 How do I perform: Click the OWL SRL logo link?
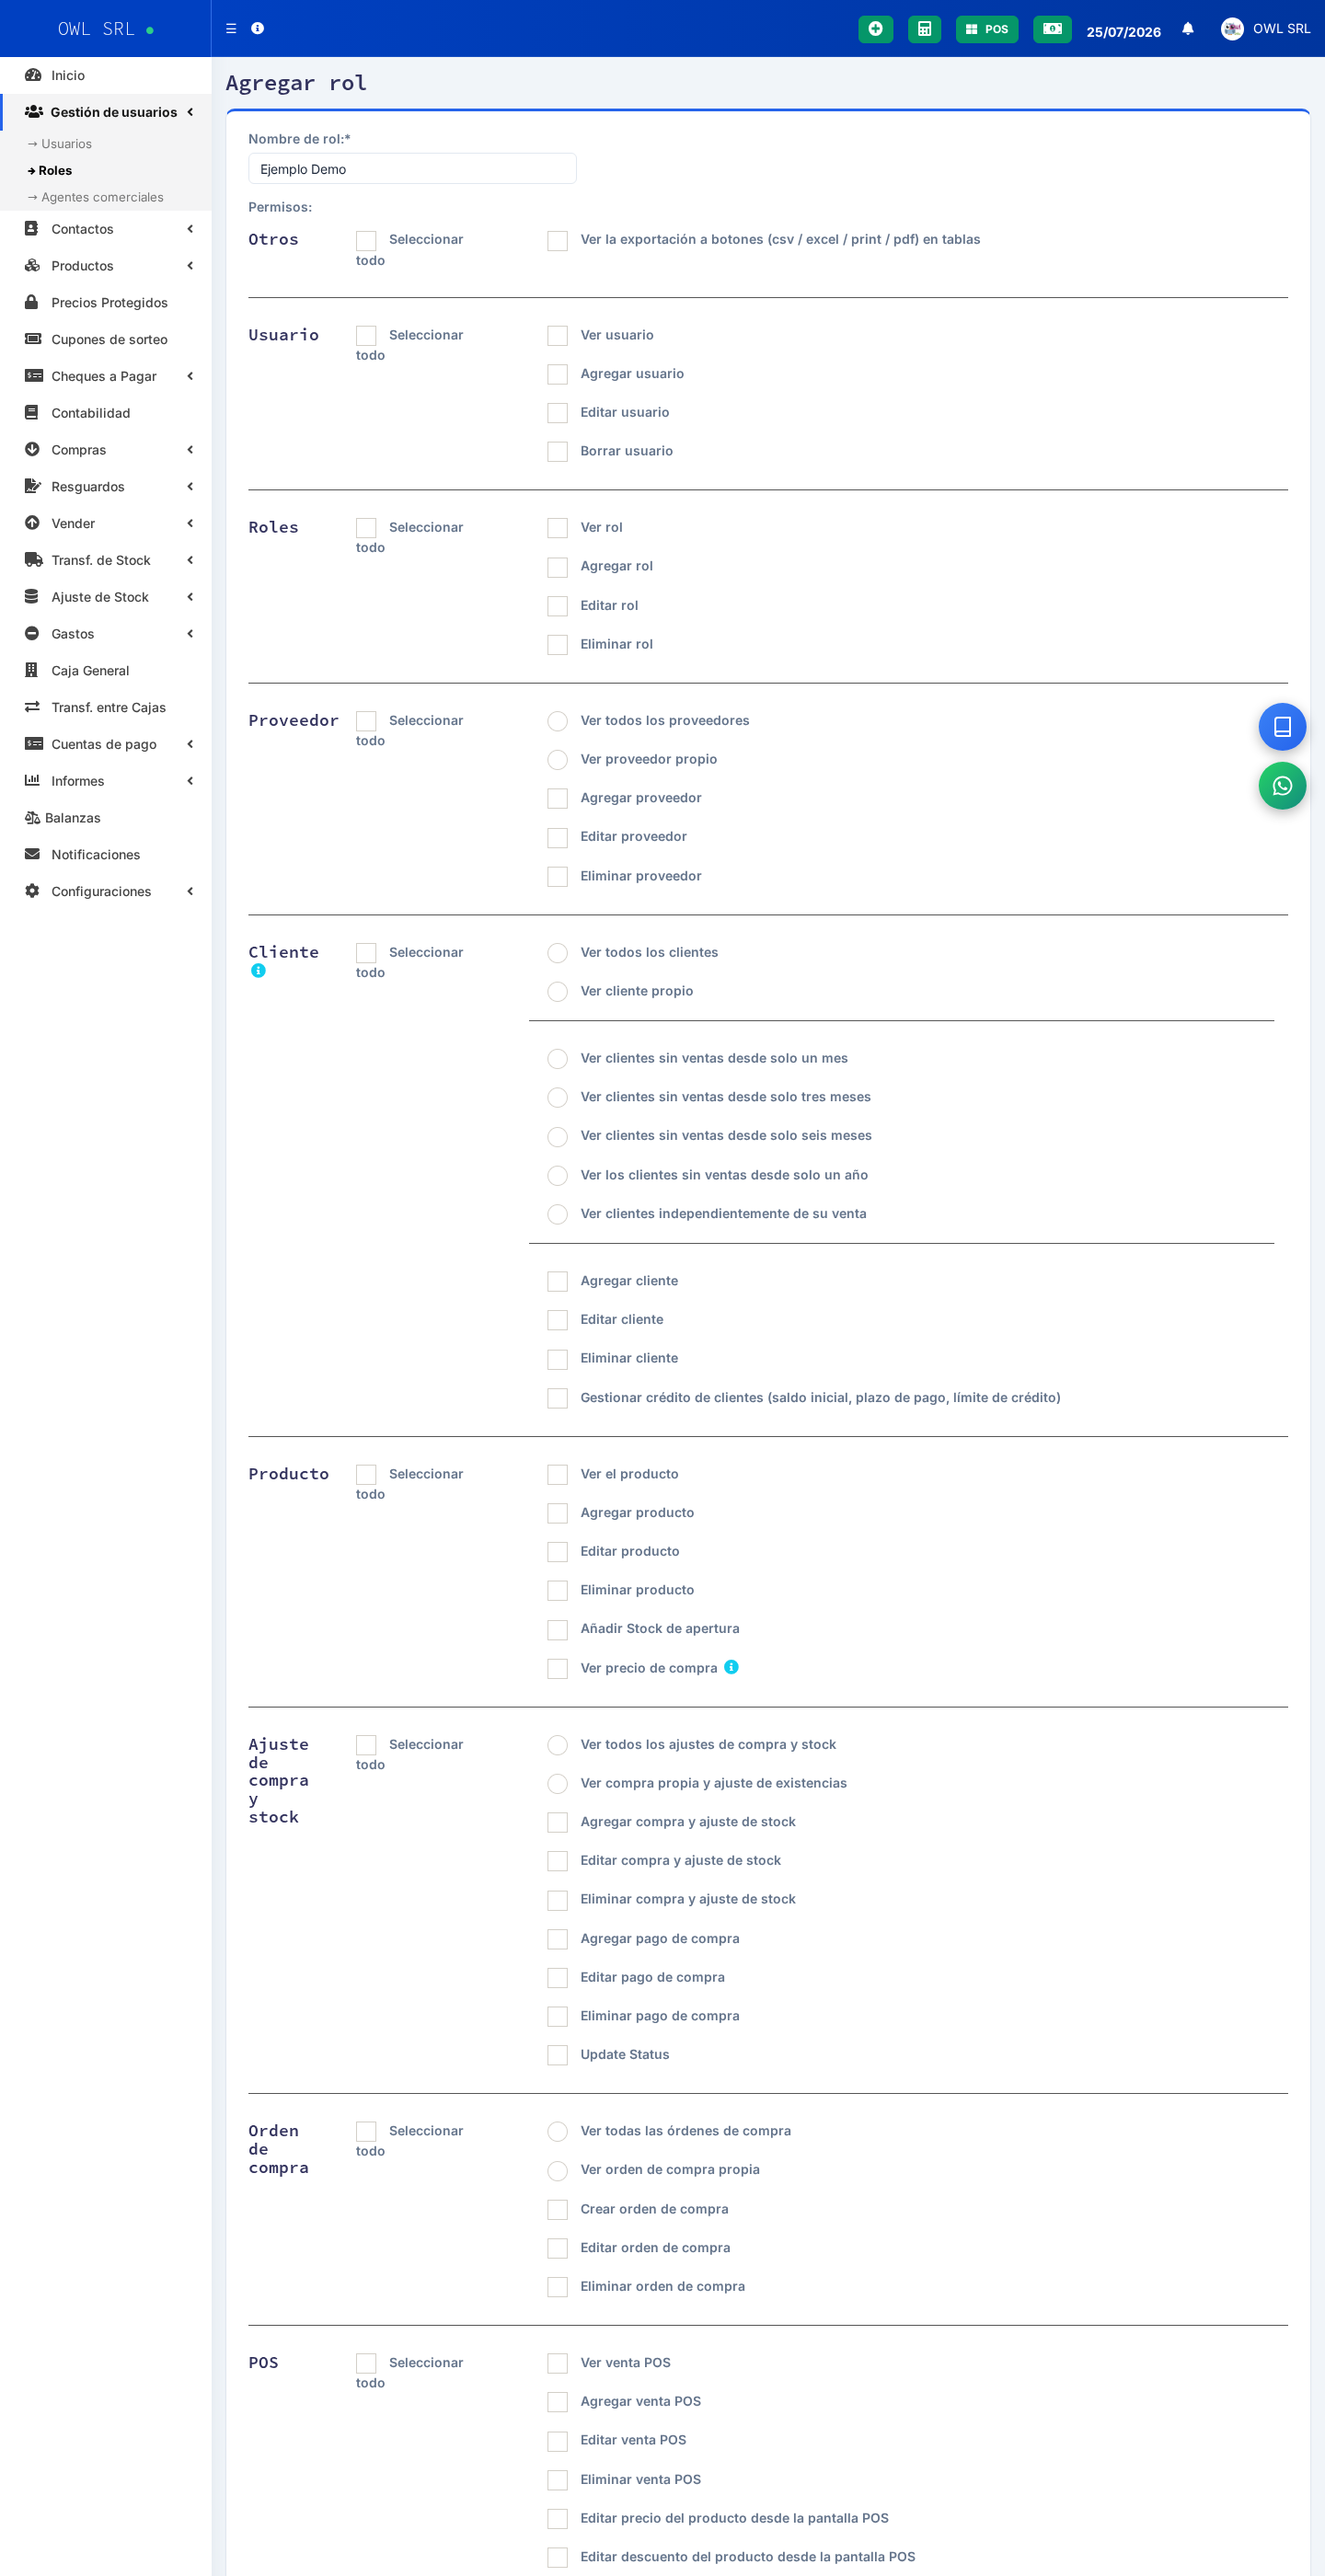(x=105, y=28)
